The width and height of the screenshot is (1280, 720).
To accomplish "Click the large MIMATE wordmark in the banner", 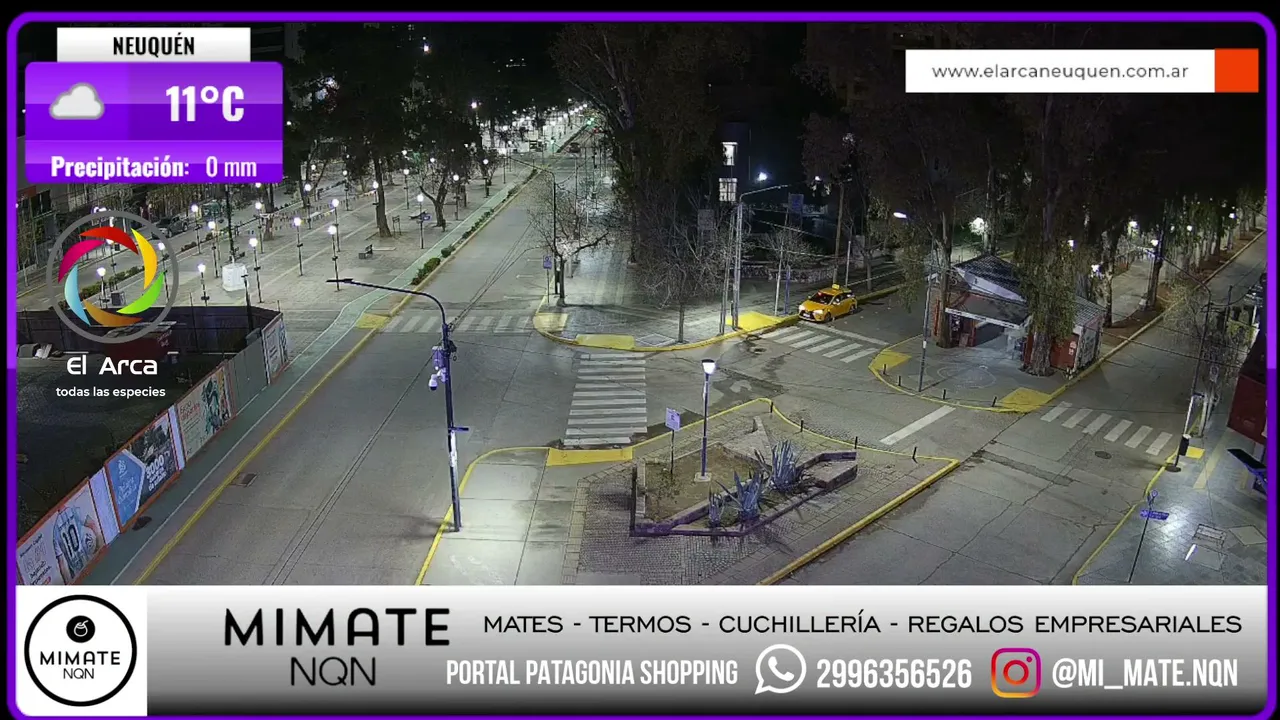I will (337, 628).
